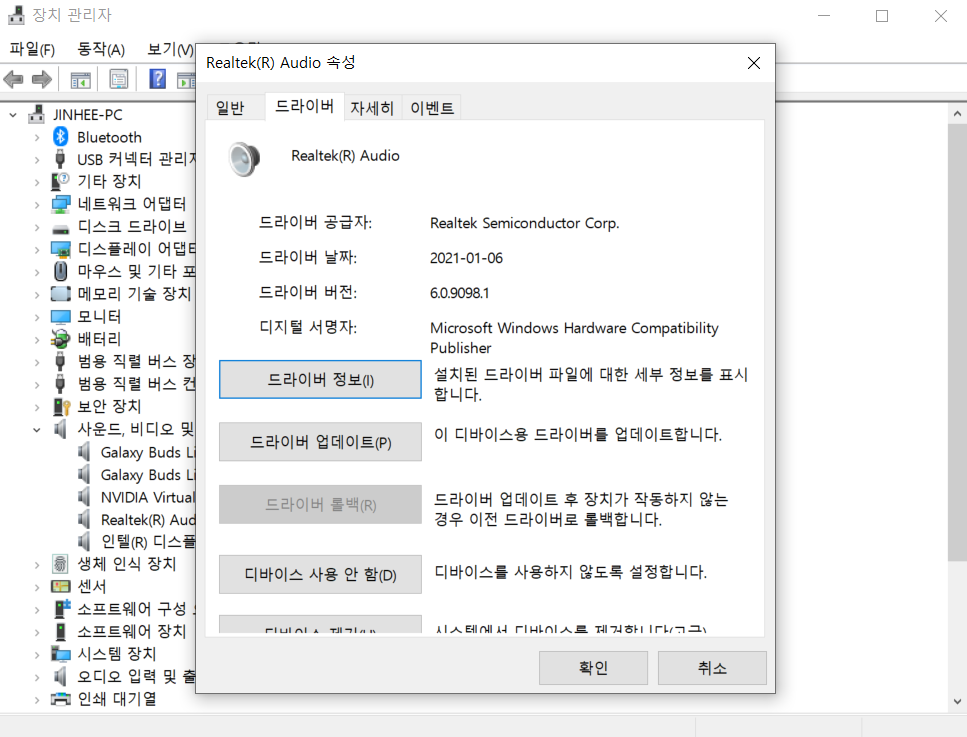Expand the 센서 category
Viewport: 967px width, 737px height.
coord(36,587)
